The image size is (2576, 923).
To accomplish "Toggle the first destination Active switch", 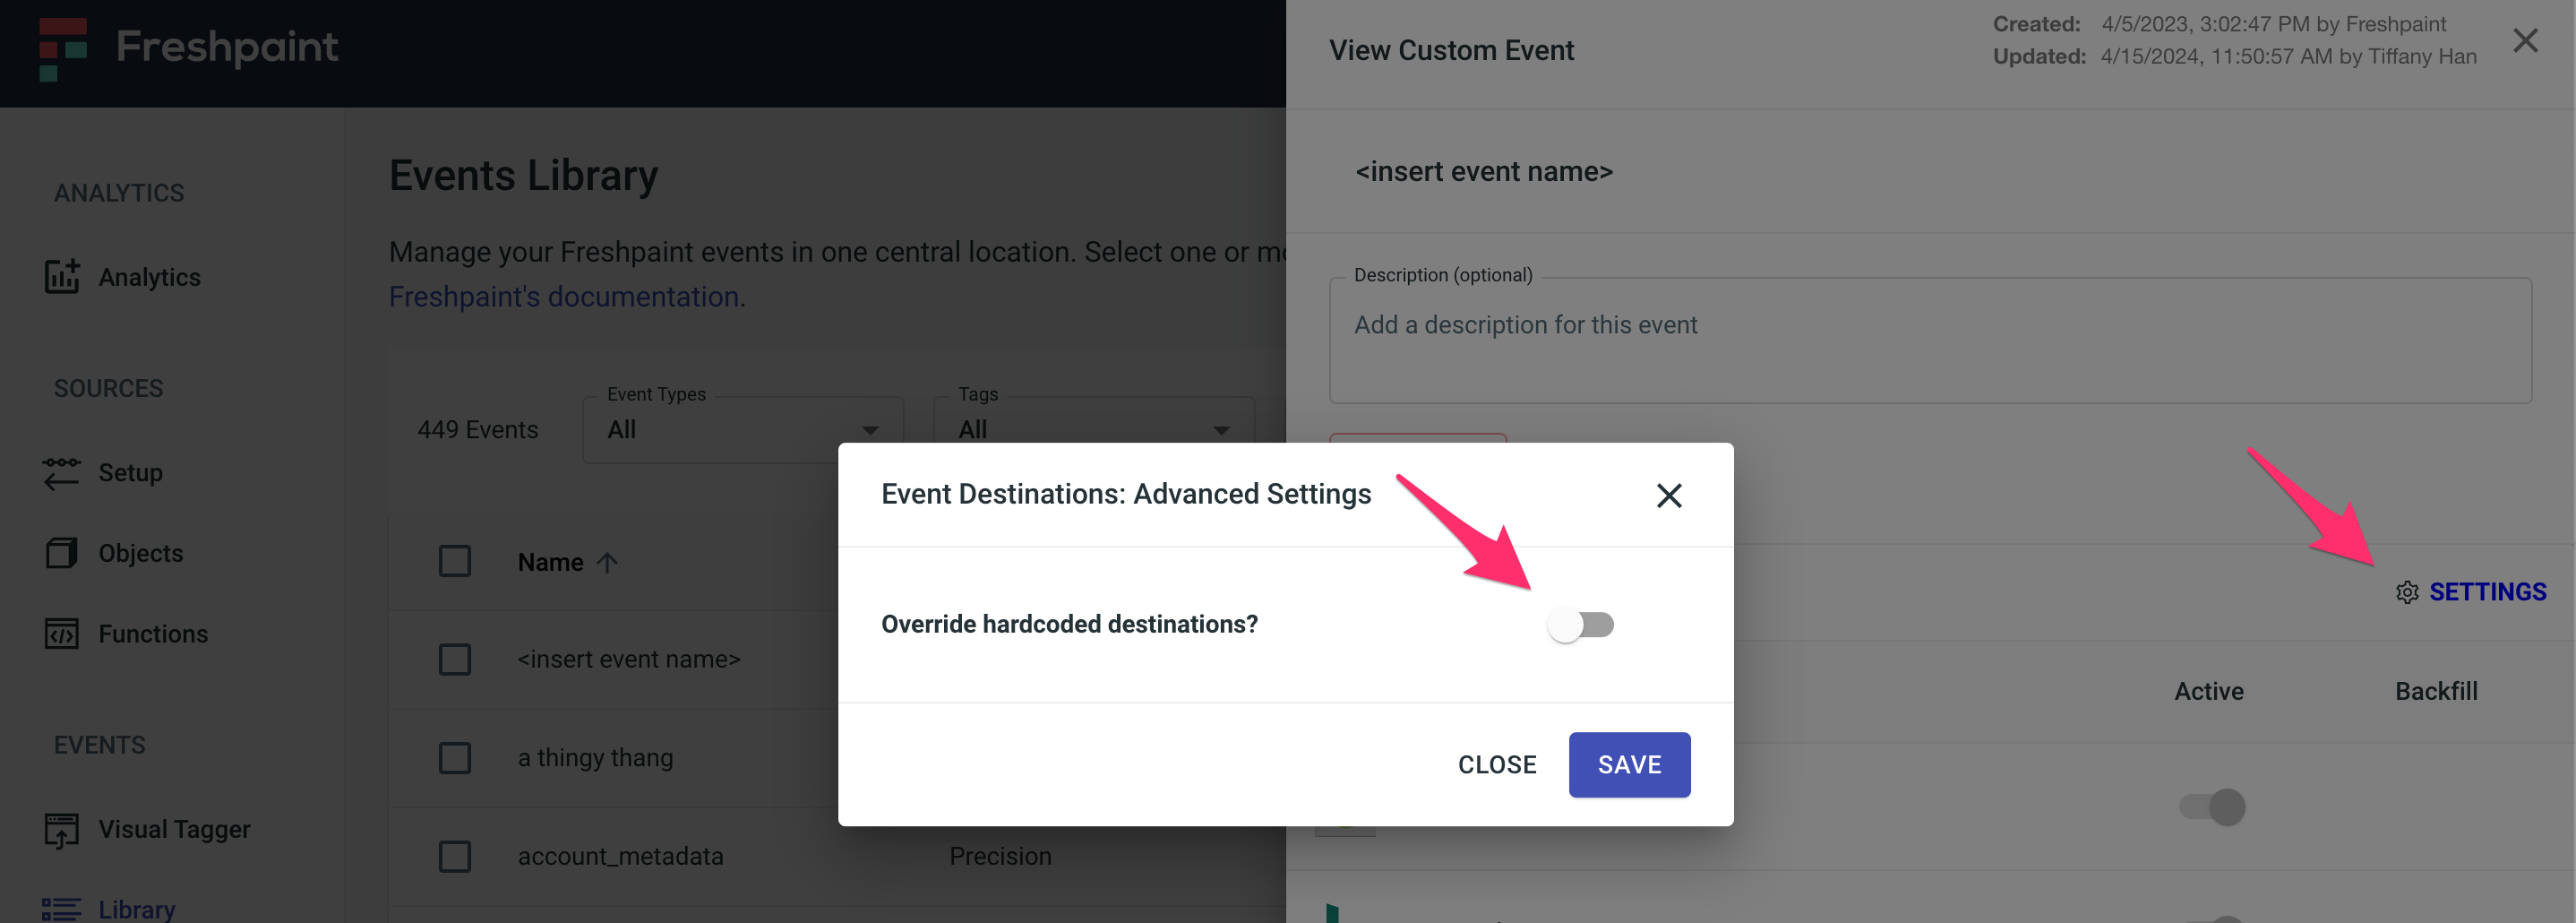I will tap(2212, 807).
